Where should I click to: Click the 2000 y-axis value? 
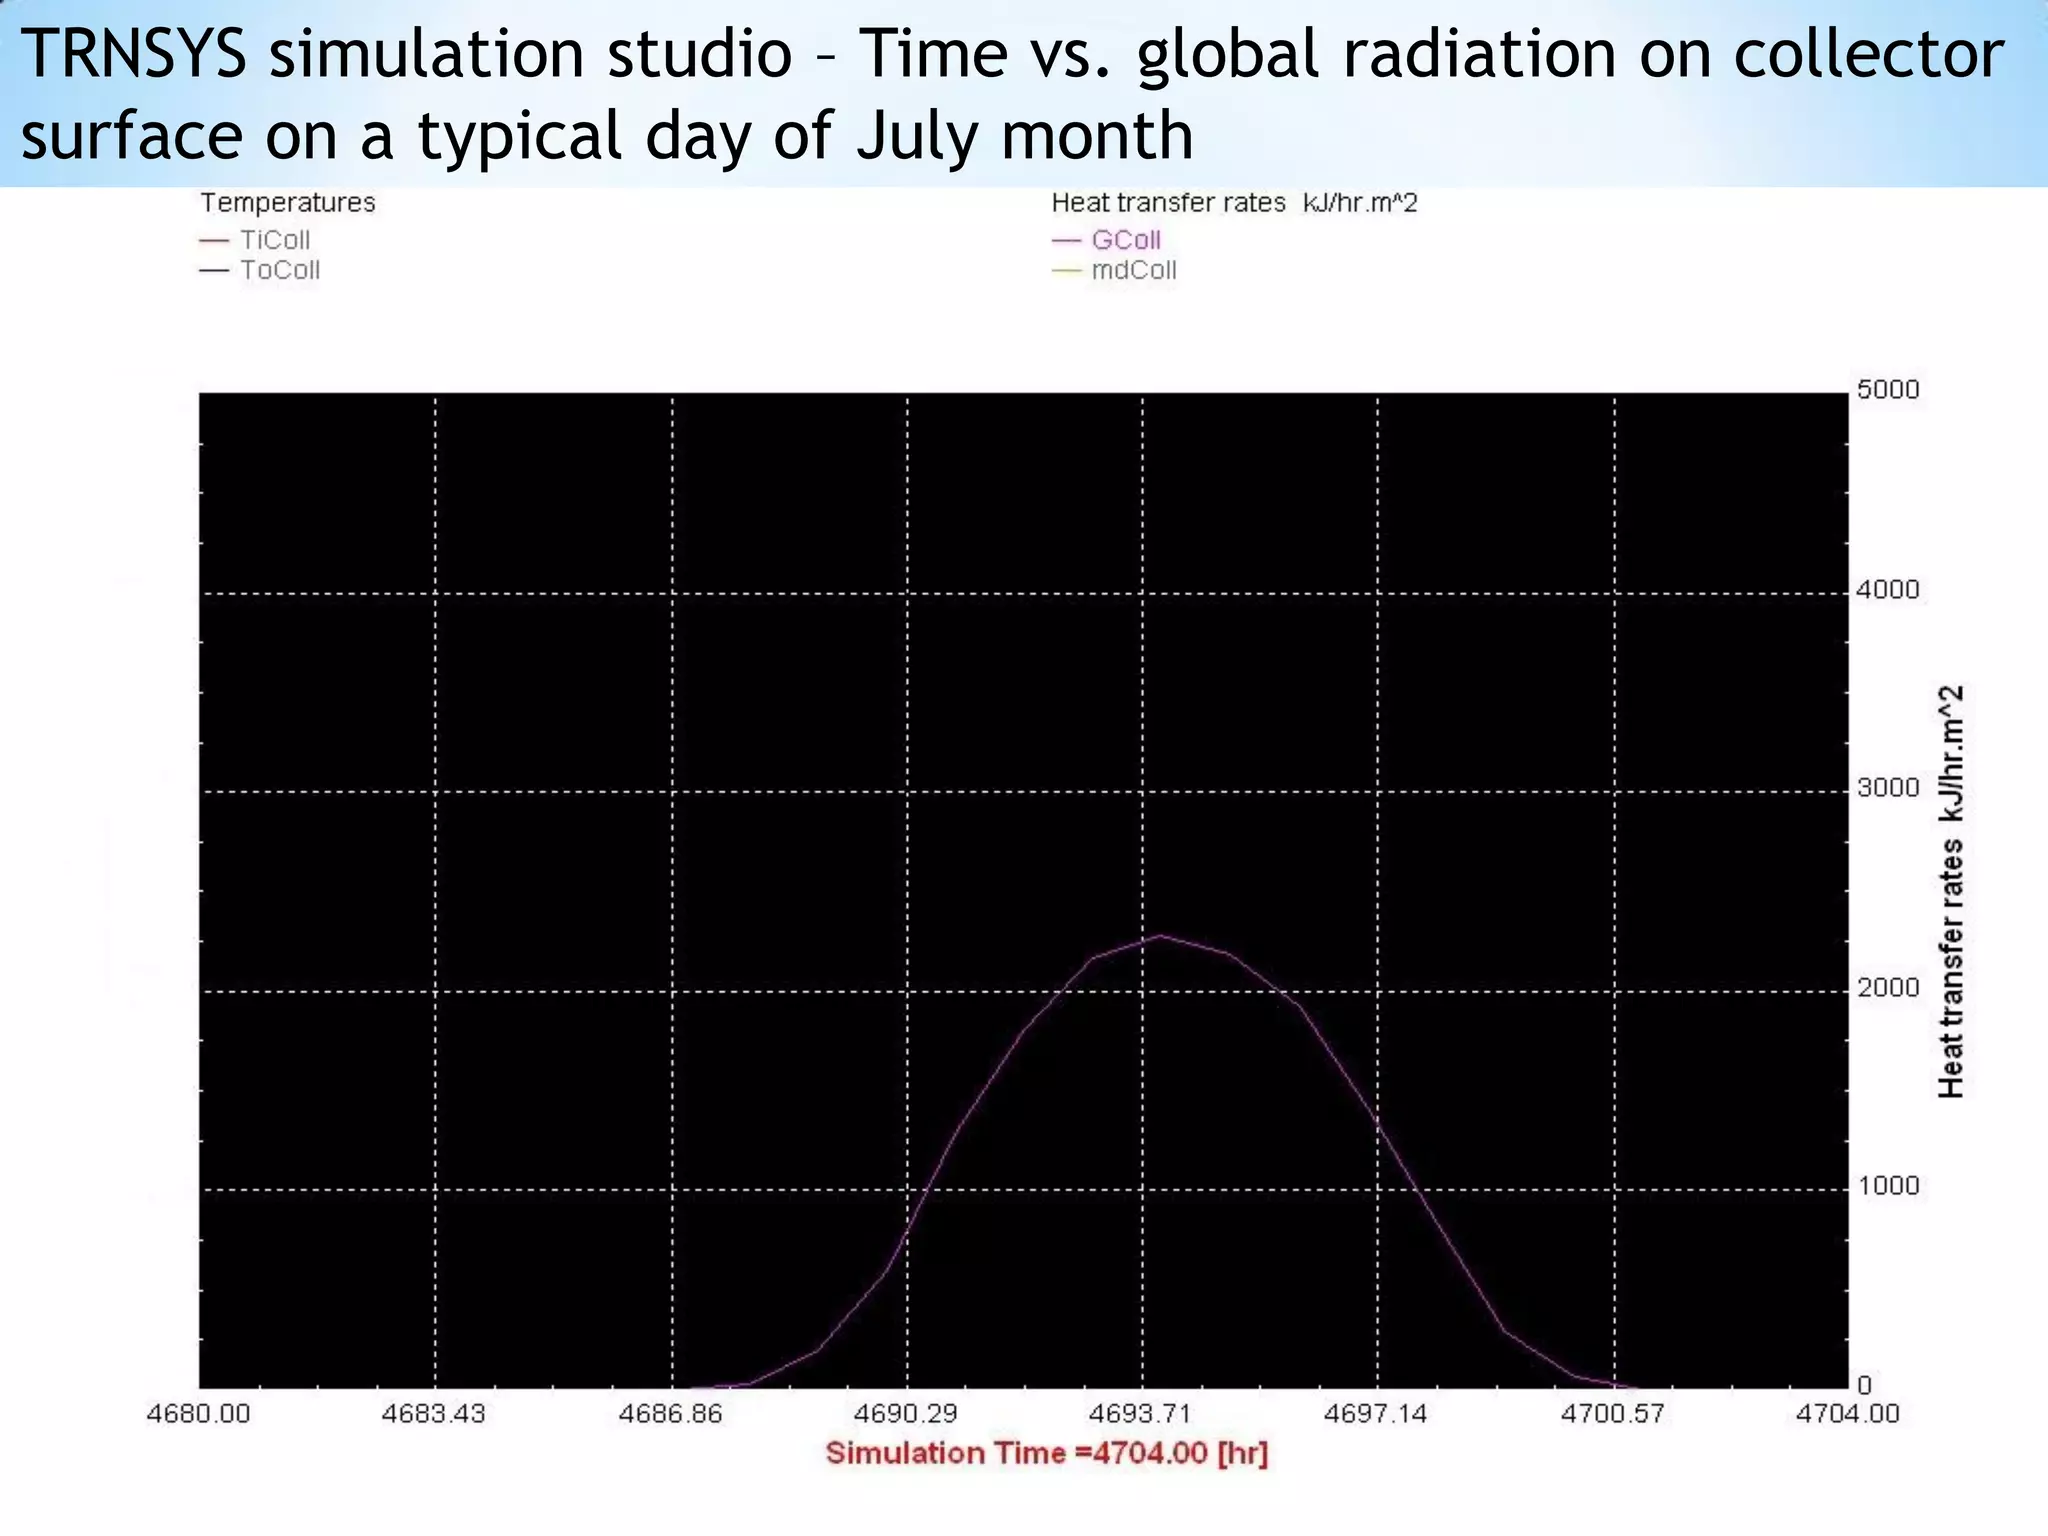(1888, 988)
